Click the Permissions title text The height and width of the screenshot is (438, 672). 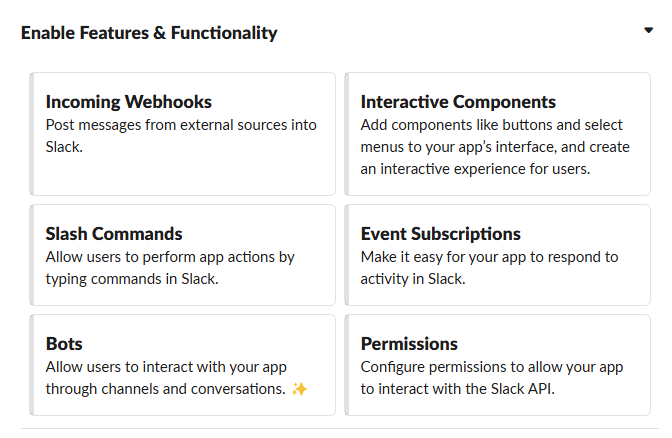click(409, 344)
